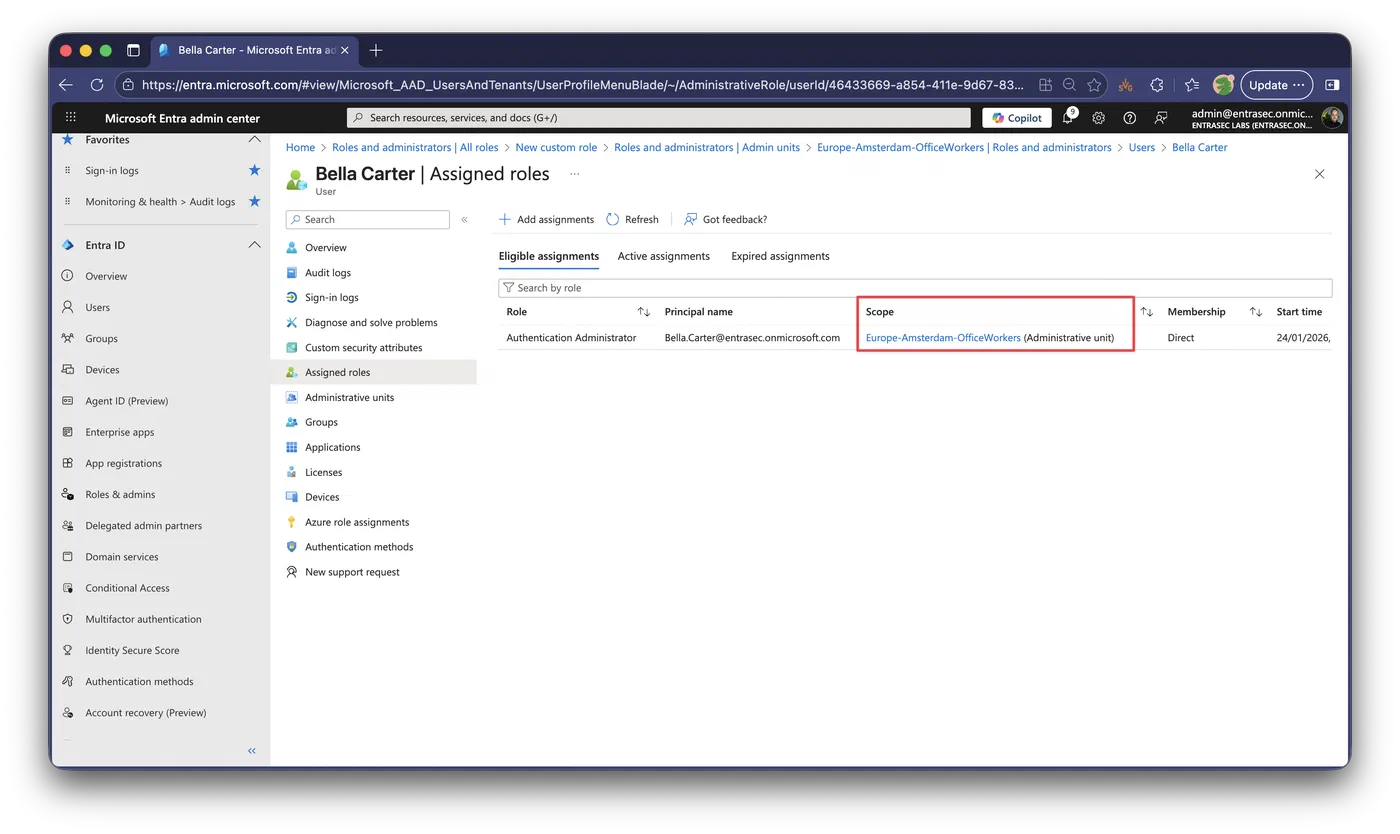Open Users breadcrumb link

(1141, 147)
